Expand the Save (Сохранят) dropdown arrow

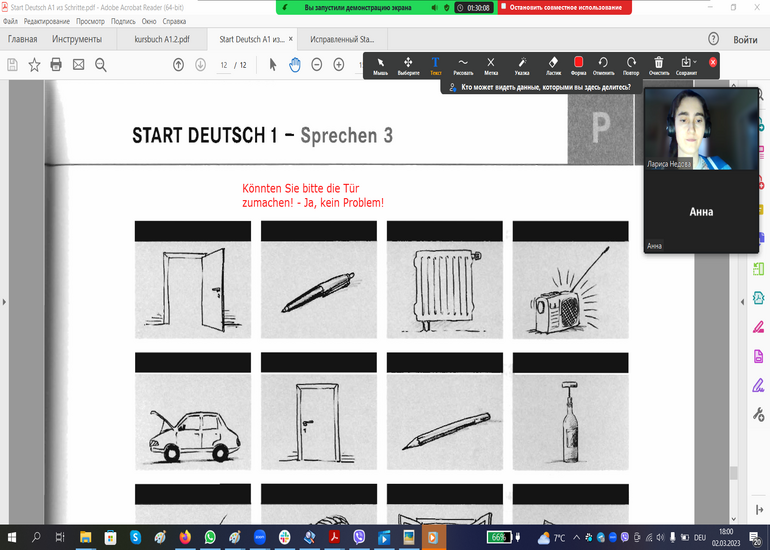coord(696,62)
